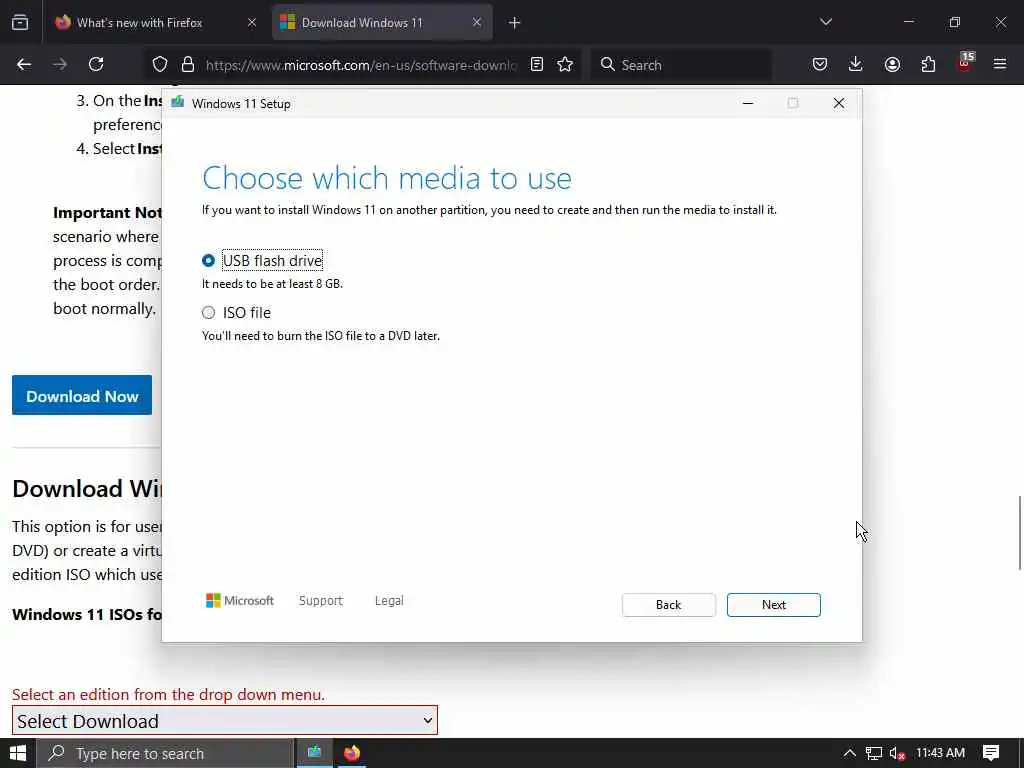Click Back in Windows 11 Setup
The width and height of the screenshot is (1024, 768).
tap(668, 605)
